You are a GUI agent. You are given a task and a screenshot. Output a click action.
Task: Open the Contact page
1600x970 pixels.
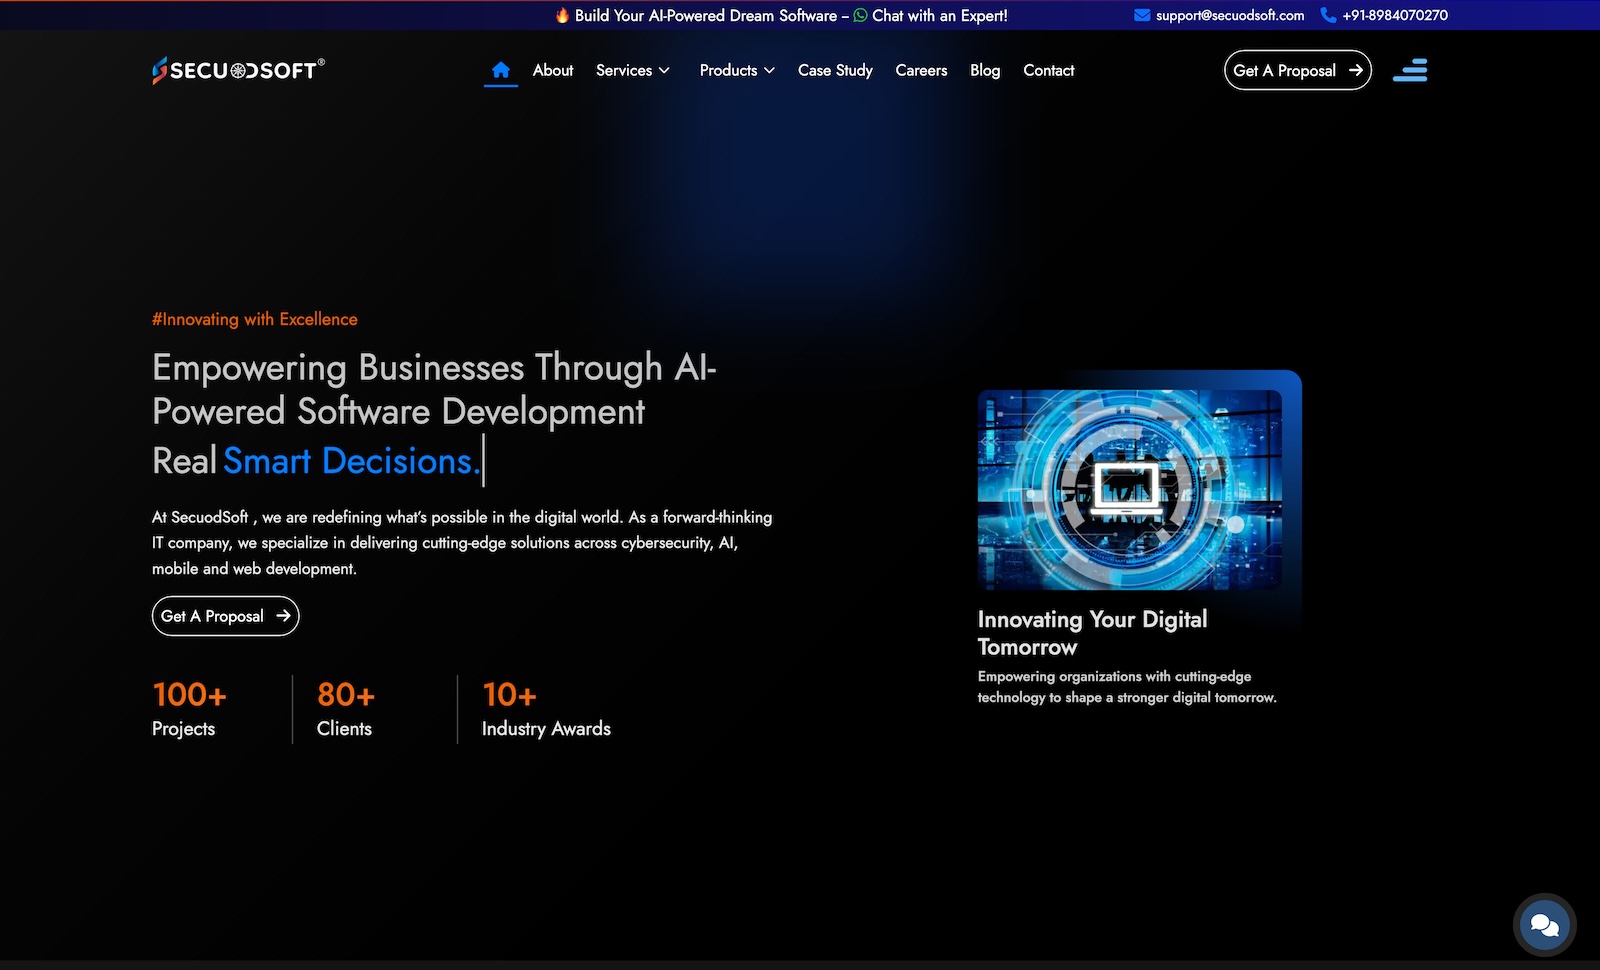click(1048, 70)
